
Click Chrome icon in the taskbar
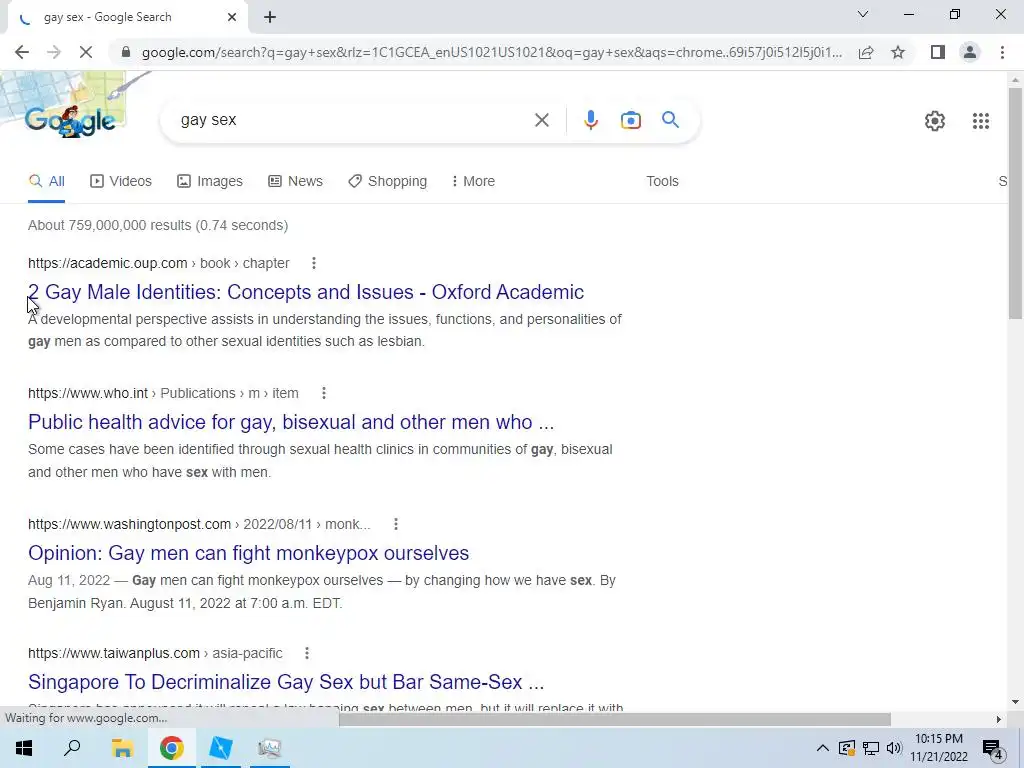[172, 748]
